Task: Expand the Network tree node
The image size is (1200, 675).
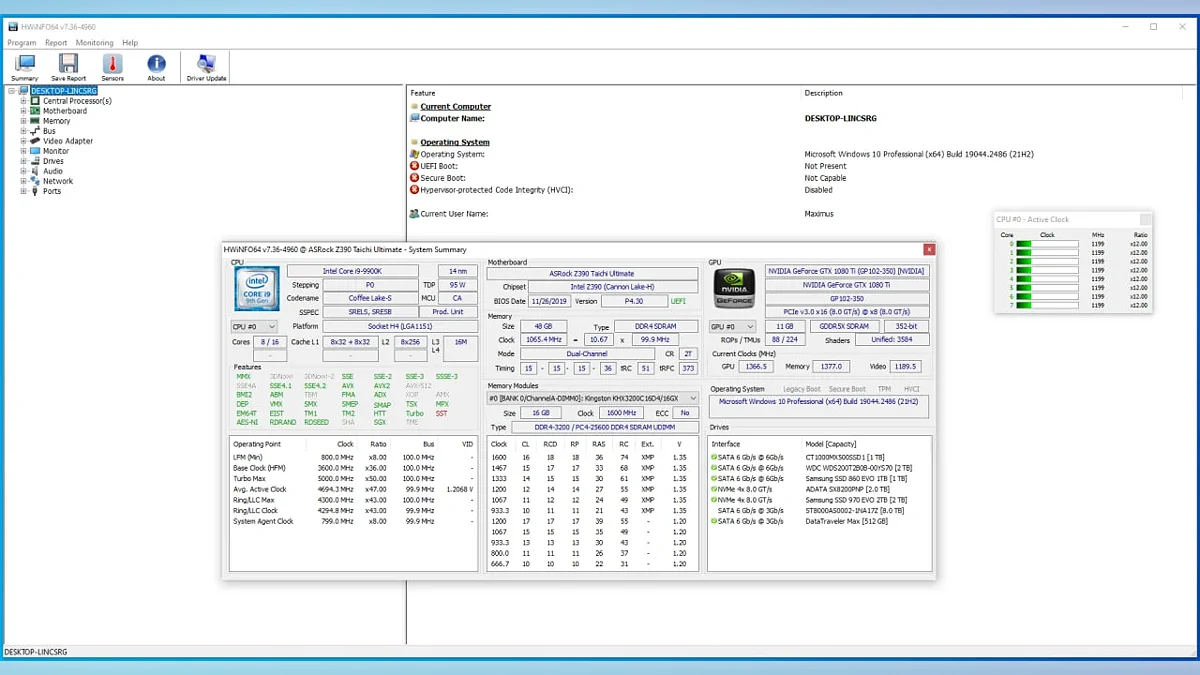Action: pyautogui.click(x=24, y=181)
